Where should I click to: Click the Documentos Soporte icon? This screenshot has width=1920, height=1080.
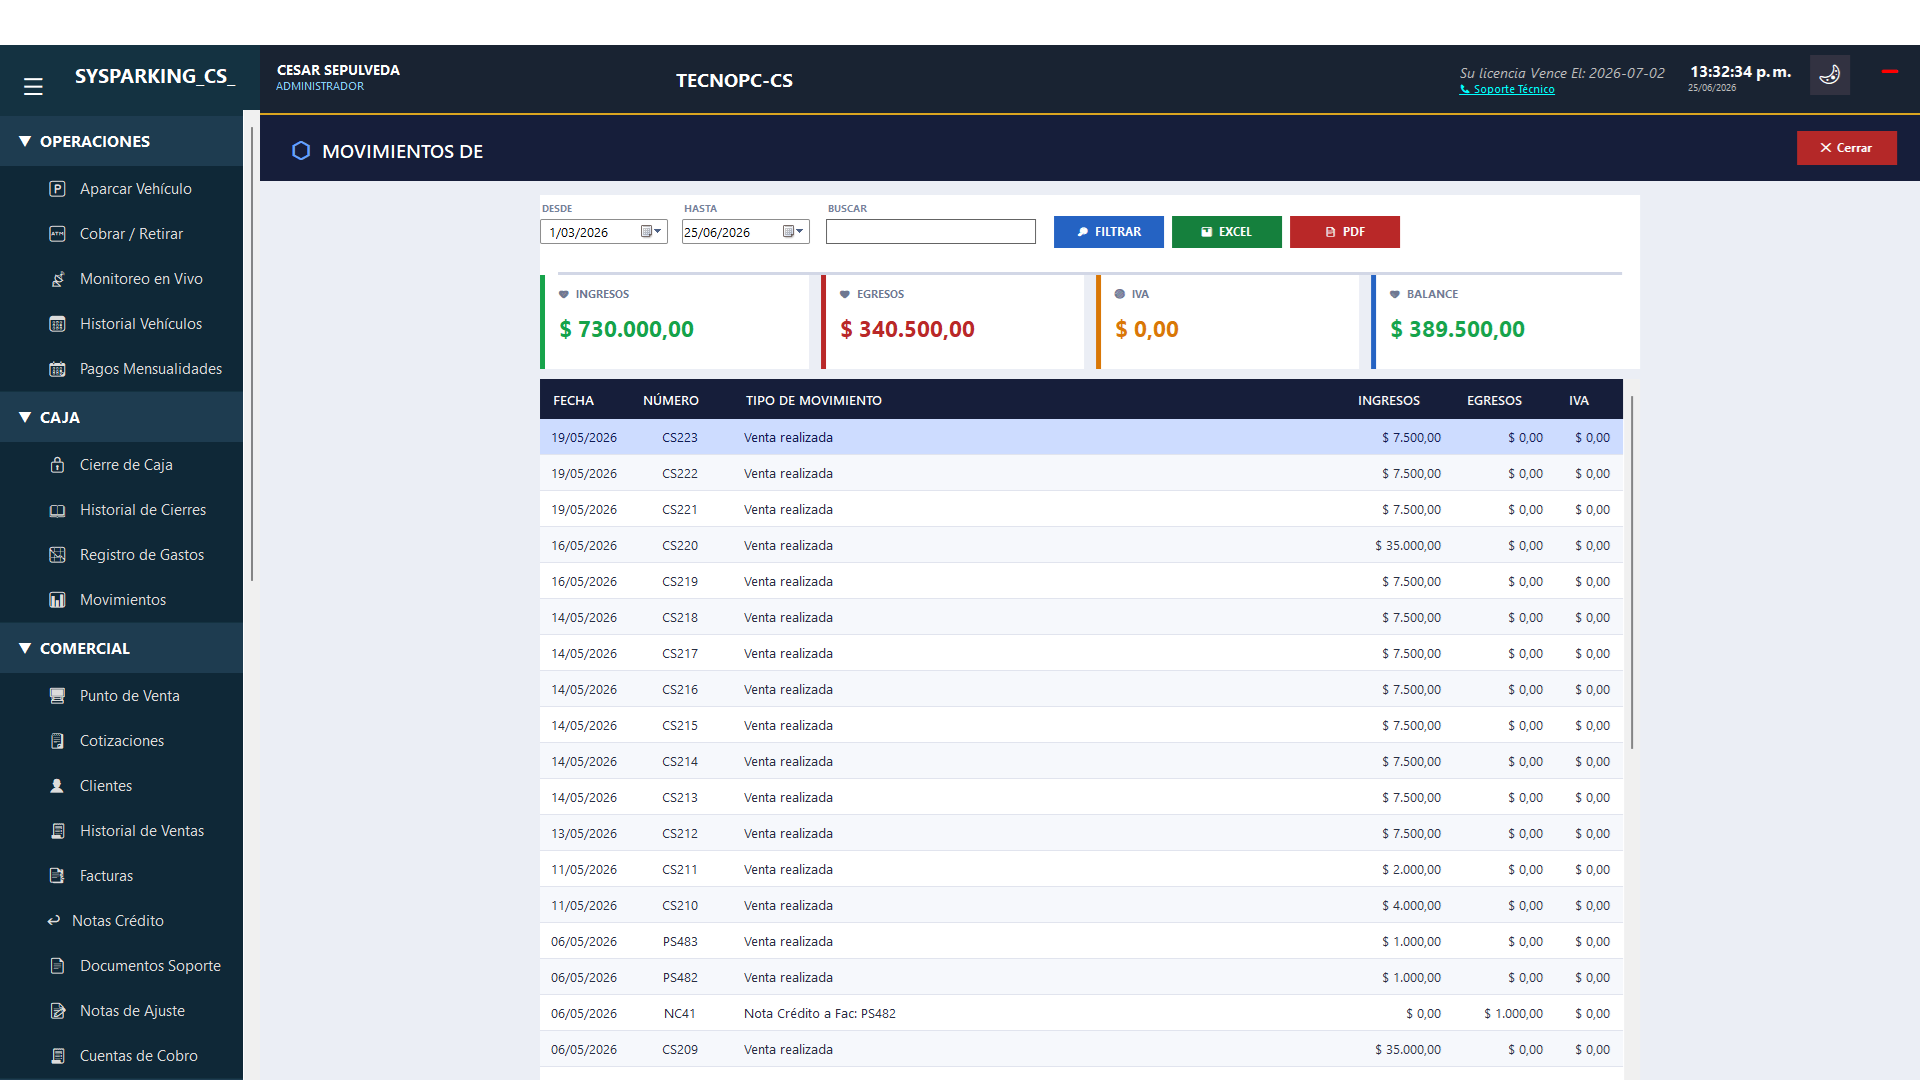pyautogui.click(x=57, y=966)
